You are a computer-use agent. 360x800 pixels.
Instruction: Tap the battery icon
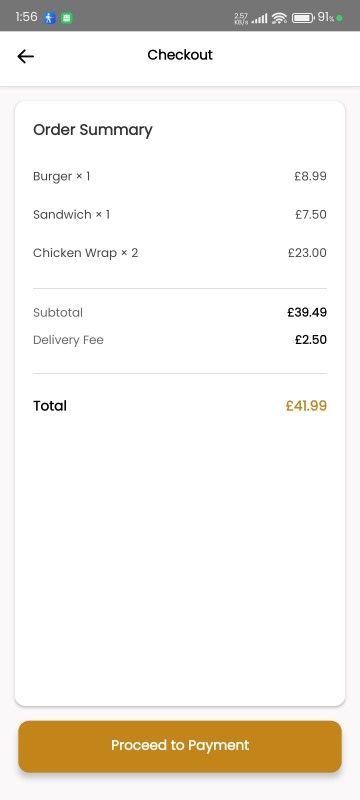point(303,18)
